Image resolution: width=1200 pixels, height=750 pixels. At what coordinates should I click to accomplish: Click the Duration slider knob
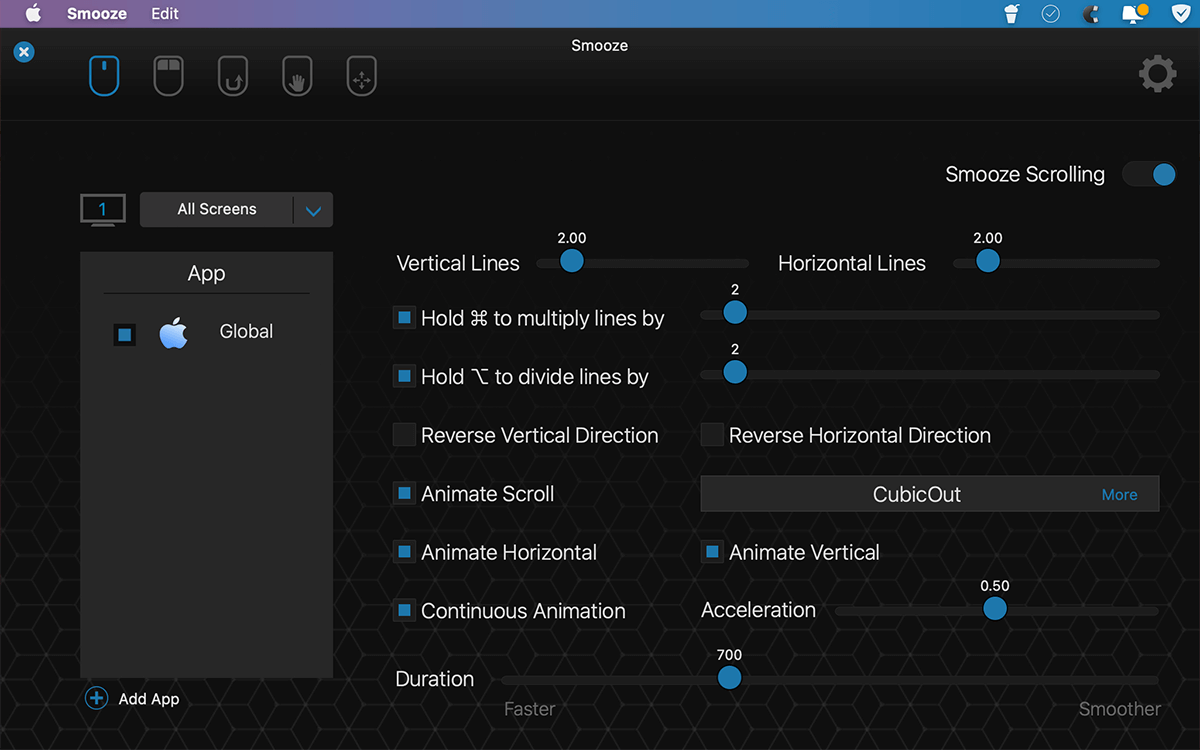click(x=730, y=678)
